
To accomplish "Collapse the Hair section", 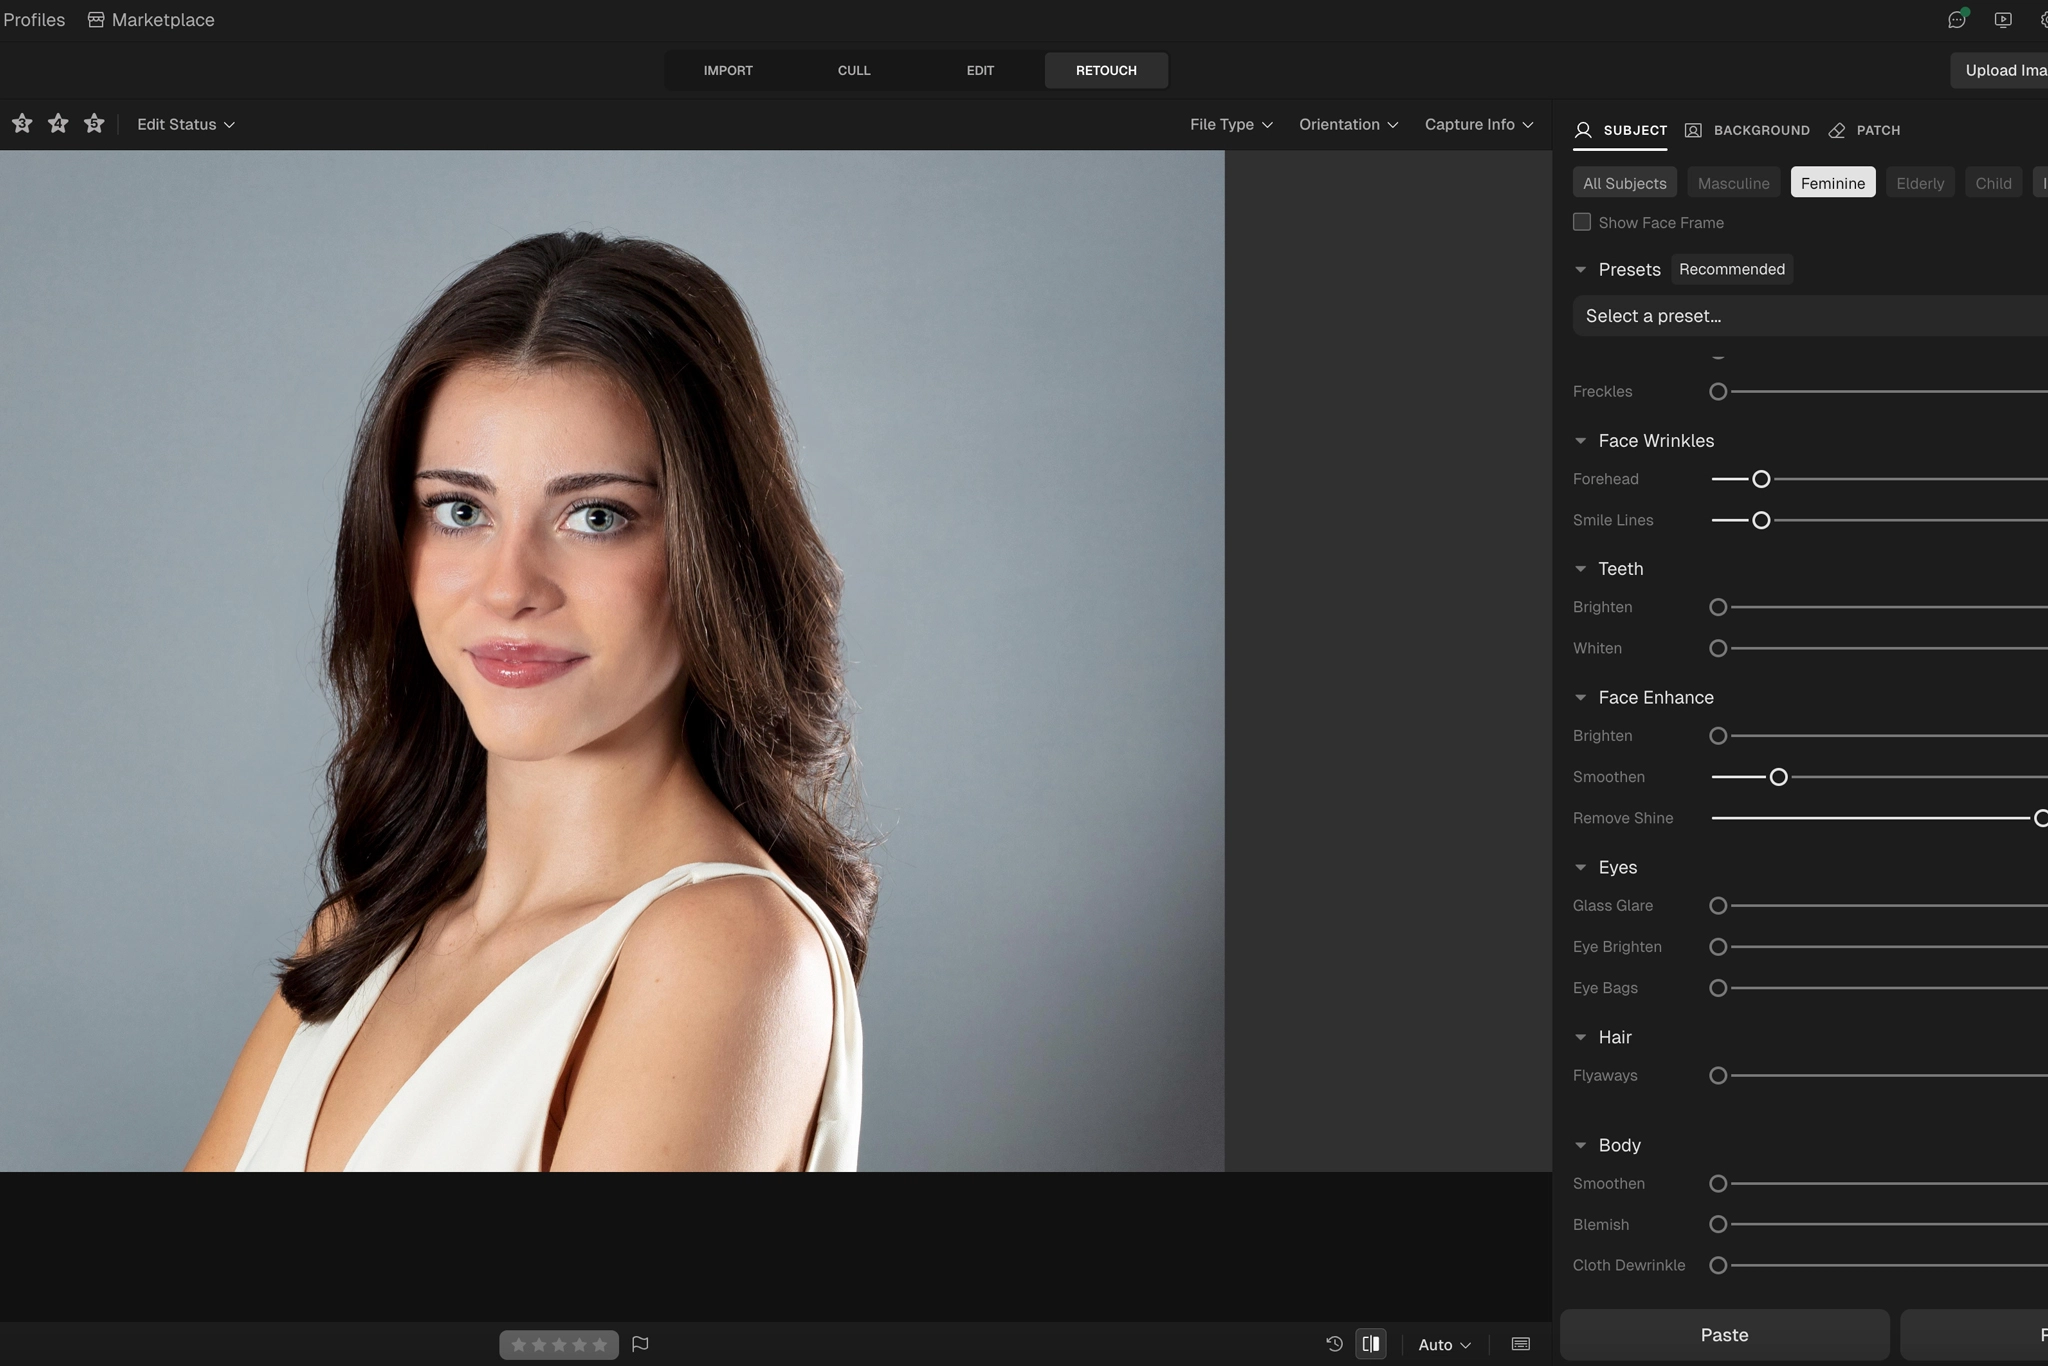I will pos(1581,1038).
